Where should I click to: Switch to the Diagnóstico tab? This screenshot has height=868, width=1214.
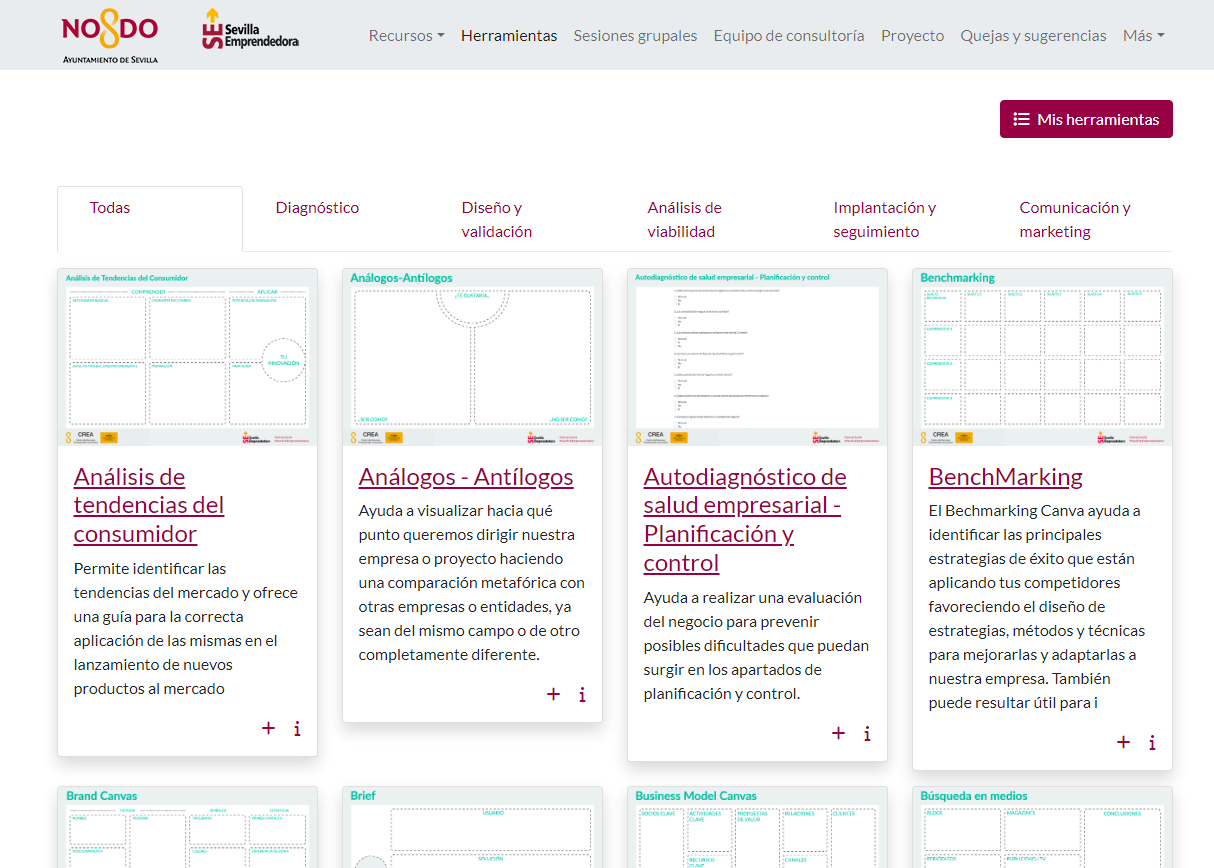point(317,208)
